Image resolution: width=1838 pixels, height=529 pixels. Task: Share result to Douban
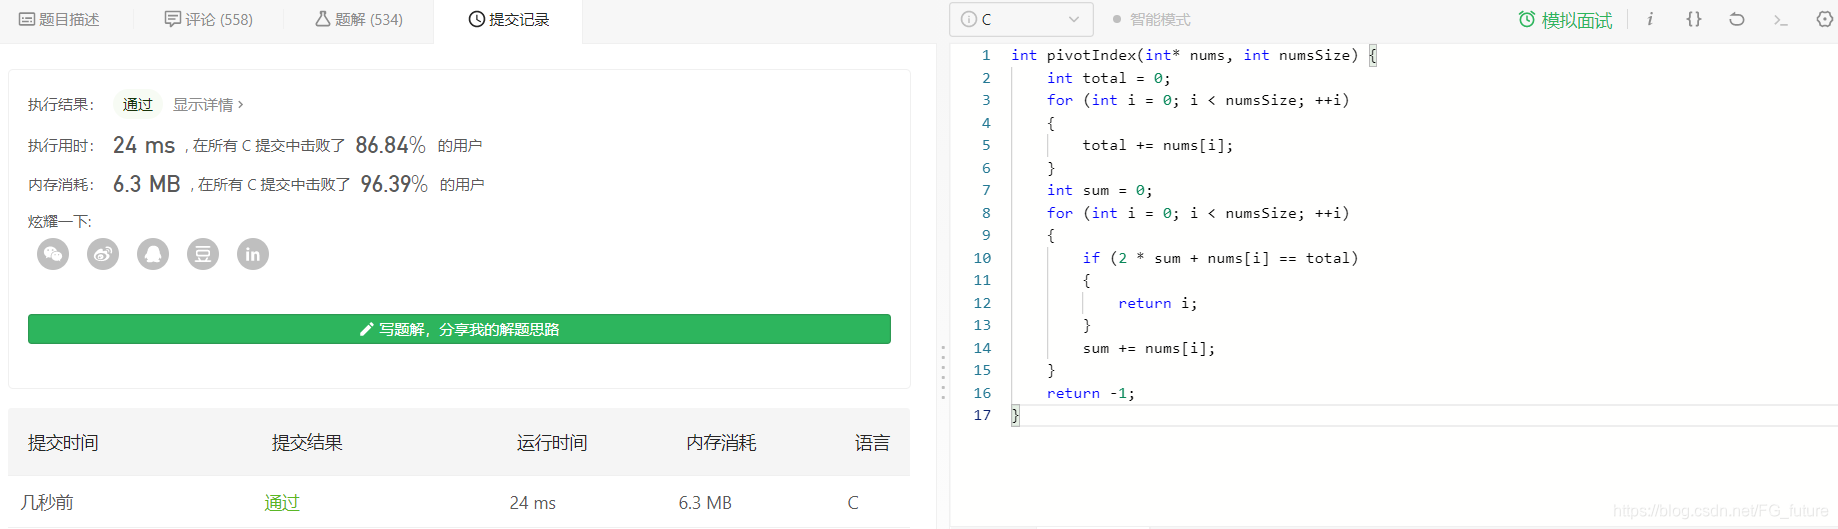coord(203,254)
